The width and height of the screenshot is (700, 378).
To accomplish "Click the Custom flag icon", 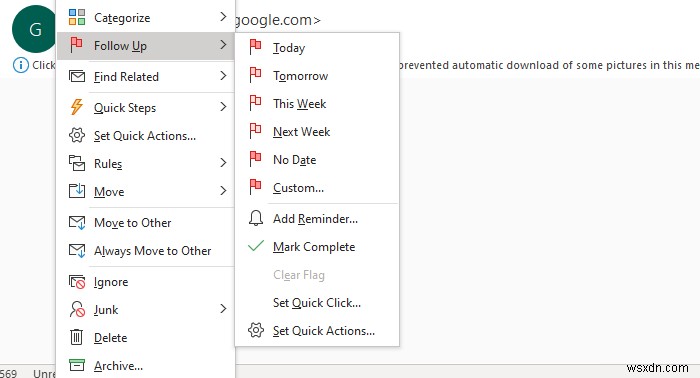I will (255, 187).
